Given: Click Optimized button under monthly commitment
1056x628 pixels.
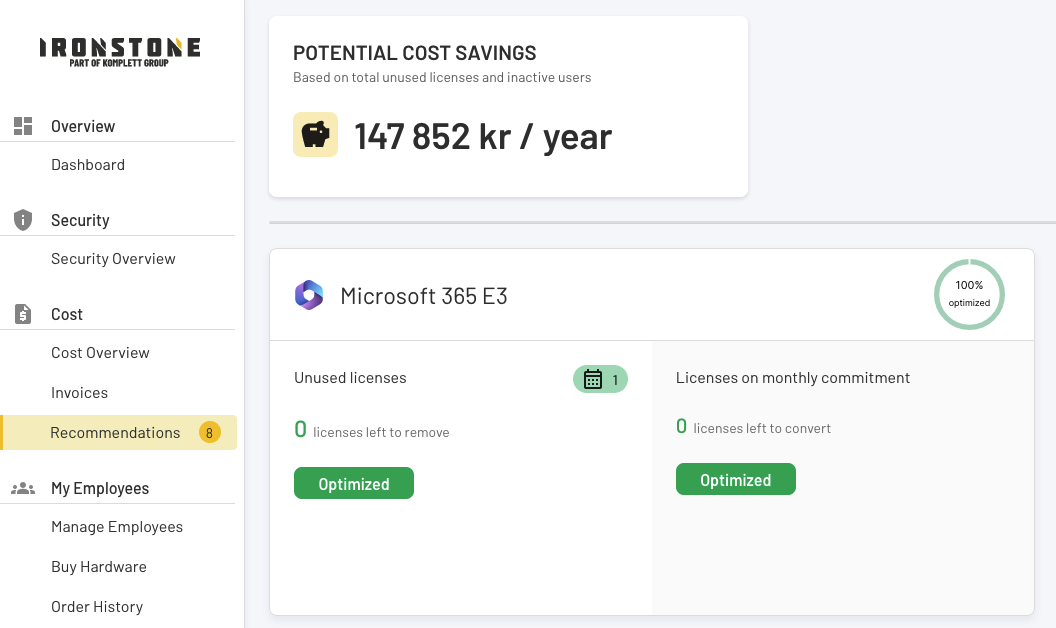Looking at the screenshot, I should click(x=735, y=479).
